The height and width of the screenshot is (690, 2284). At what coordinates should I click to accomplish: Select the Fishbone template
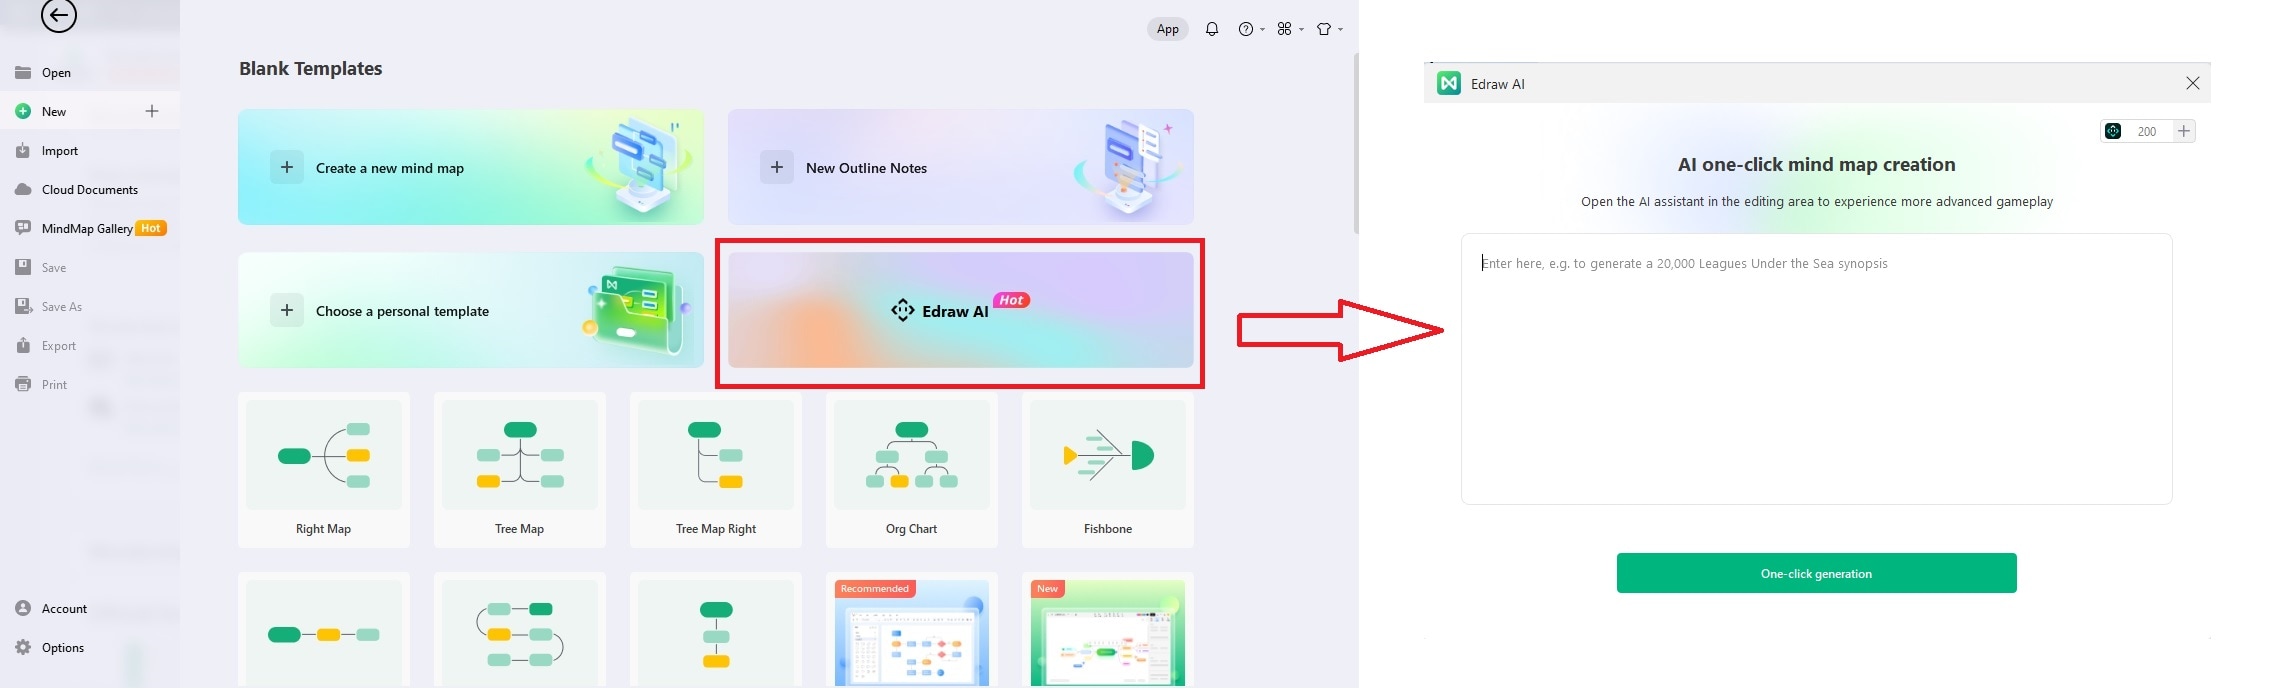point(1108,470)
